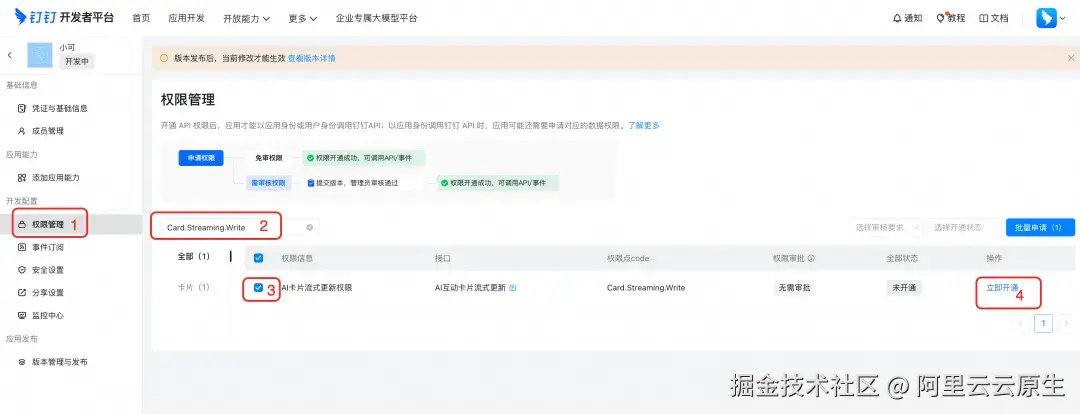Screen dimensions: 1080x414
Task: Click 批量申请 (1) button
Action: click(1040, 227)
